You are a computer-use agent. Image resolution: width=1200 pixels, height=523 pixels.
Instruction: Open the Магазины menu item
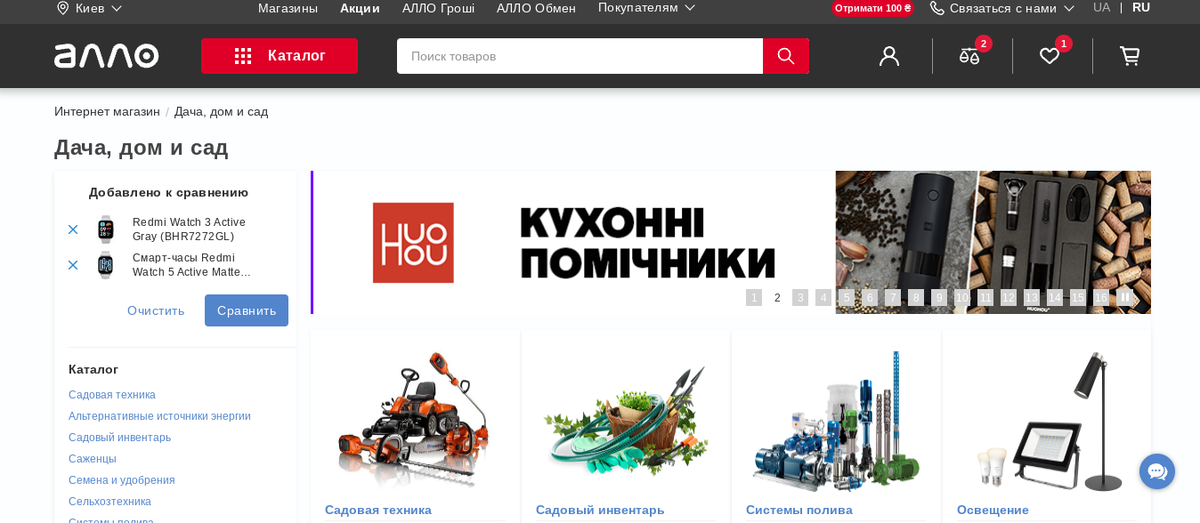coord(288,8)
